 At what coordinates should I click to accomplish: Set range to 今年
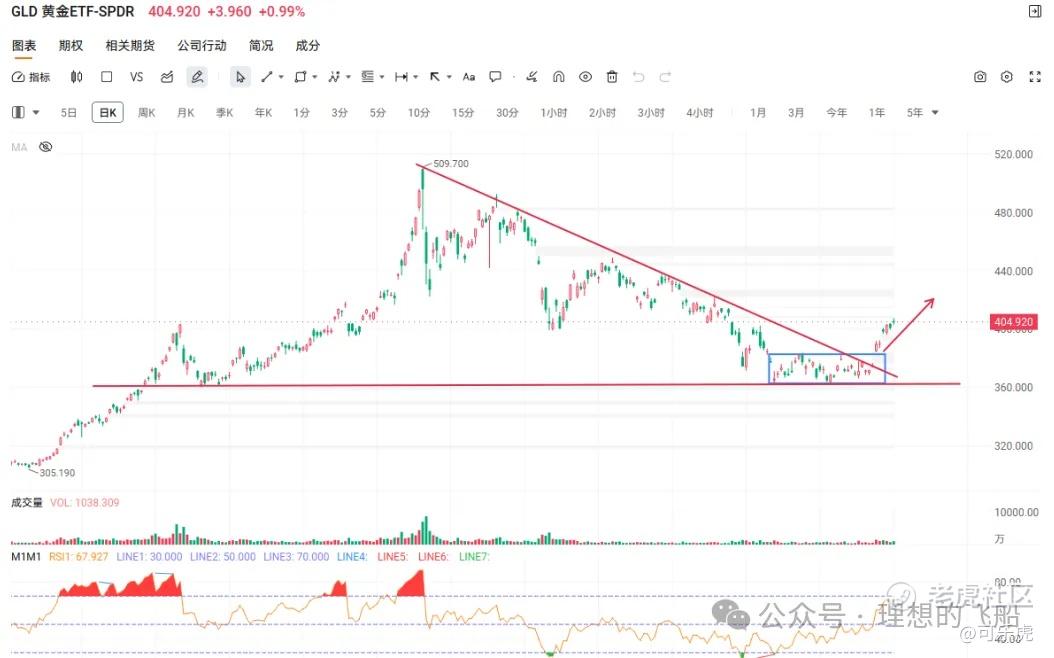(837, 113)
